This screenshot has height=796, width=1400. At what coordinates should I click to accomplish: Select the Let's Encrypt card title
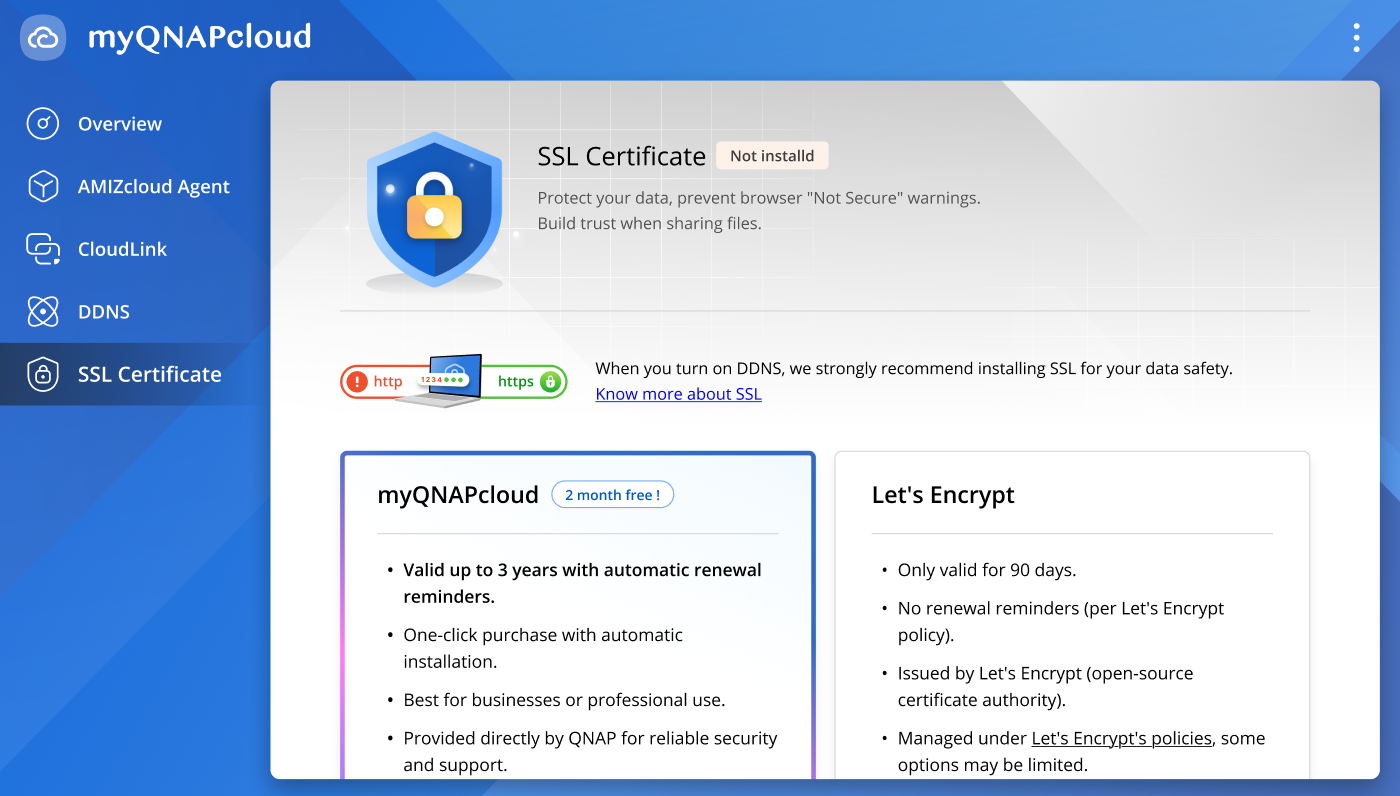click(943, 495)
